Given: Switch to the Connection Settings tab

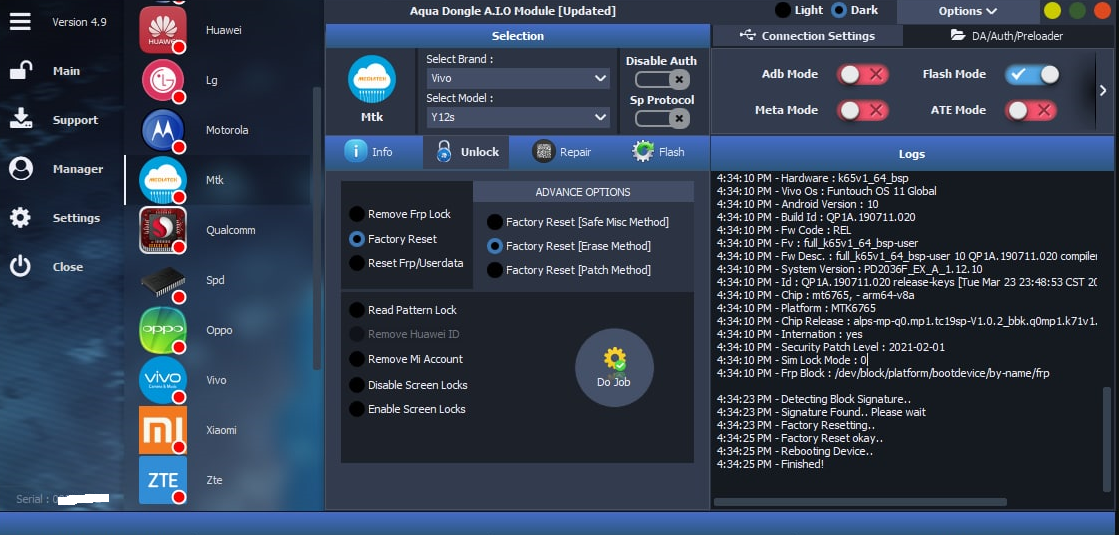Looking at the screenshot, I should [x=807, y=36].
